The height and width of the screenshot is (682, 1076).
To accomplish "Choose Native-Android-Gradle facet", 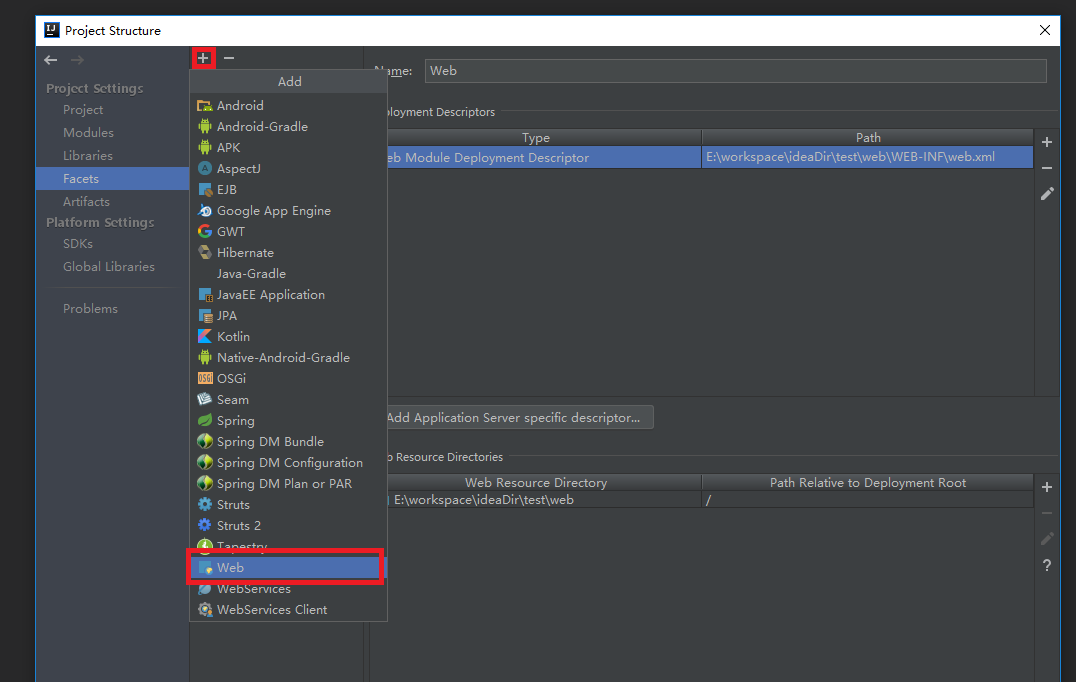I will (x=288, y=357).
